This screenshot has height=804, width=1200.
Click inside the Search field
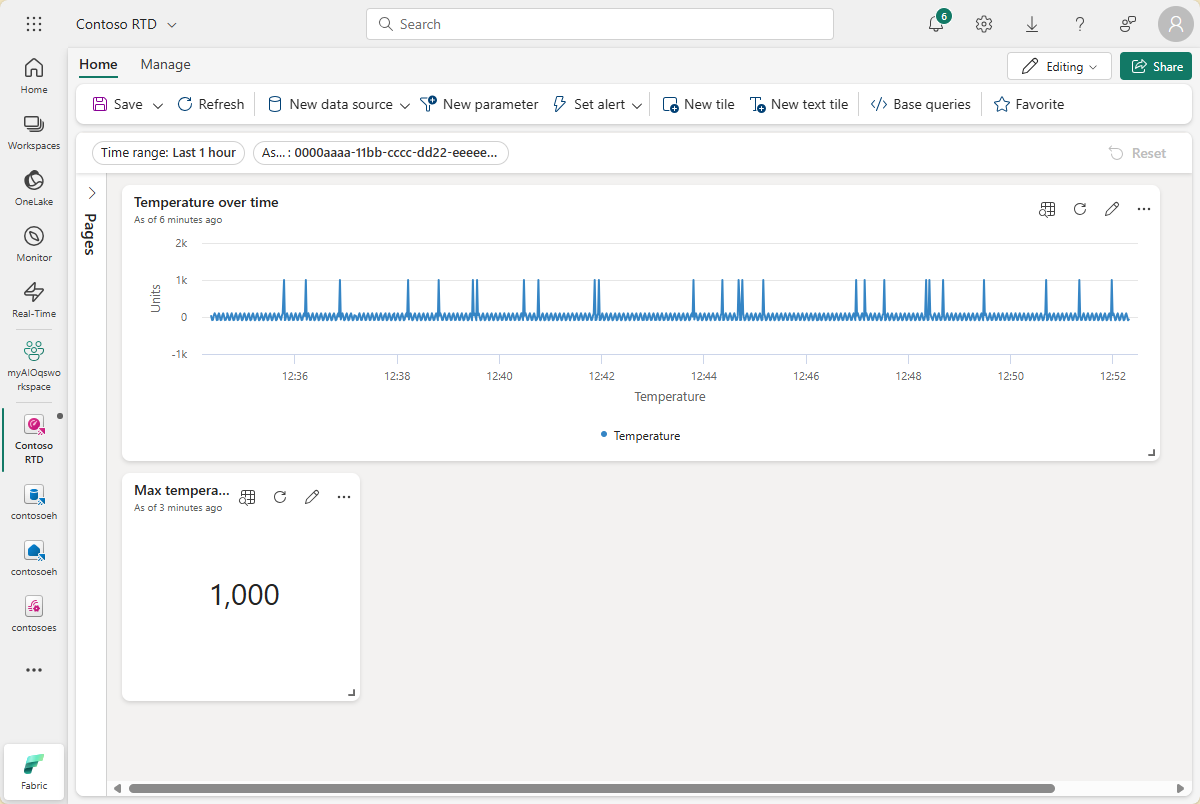(599, 23)
